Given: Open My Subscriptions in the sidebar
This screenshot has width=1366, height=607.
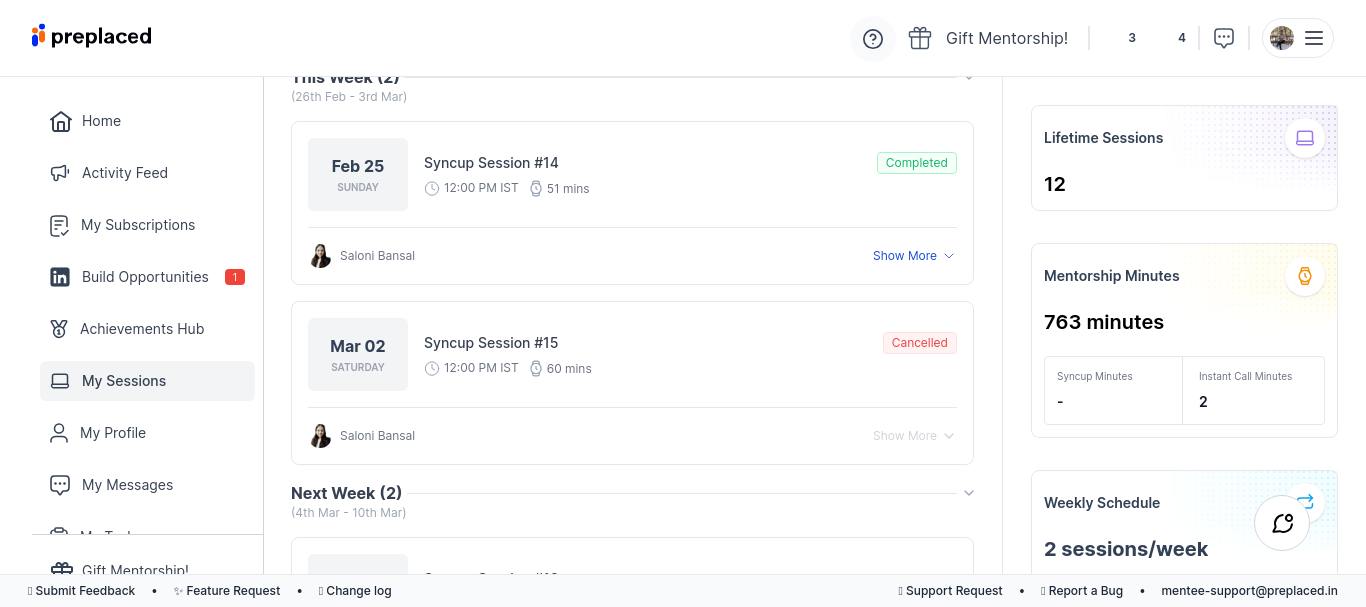Looking at the screenshot, I should tap(138, 225).
